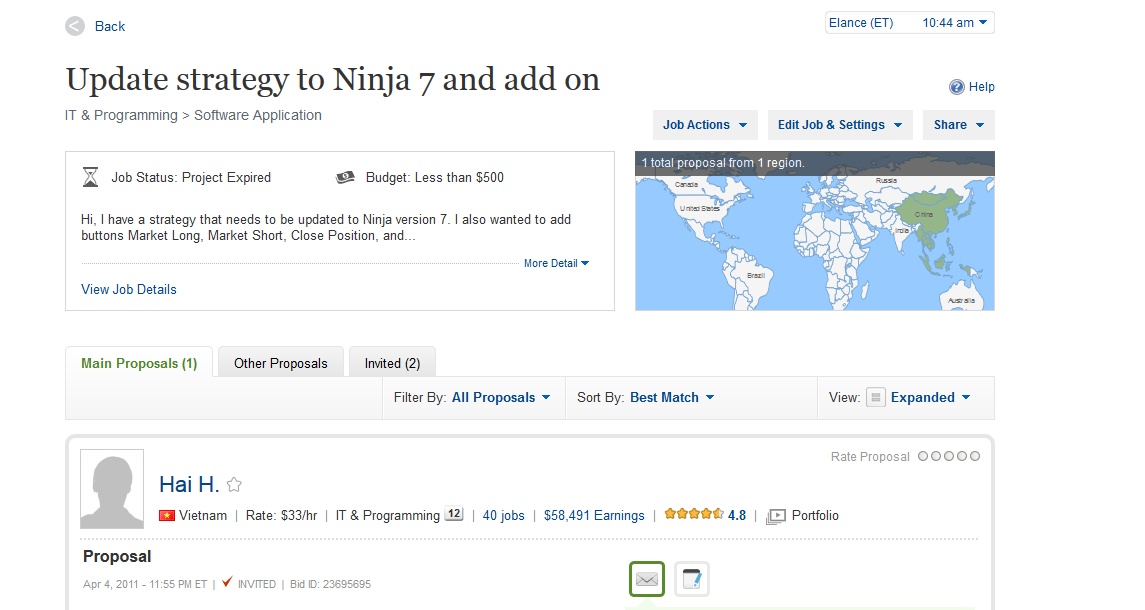Screen dimensions: 1145x610
Task: Open the View Job Details link
Action: click(129, 289)
